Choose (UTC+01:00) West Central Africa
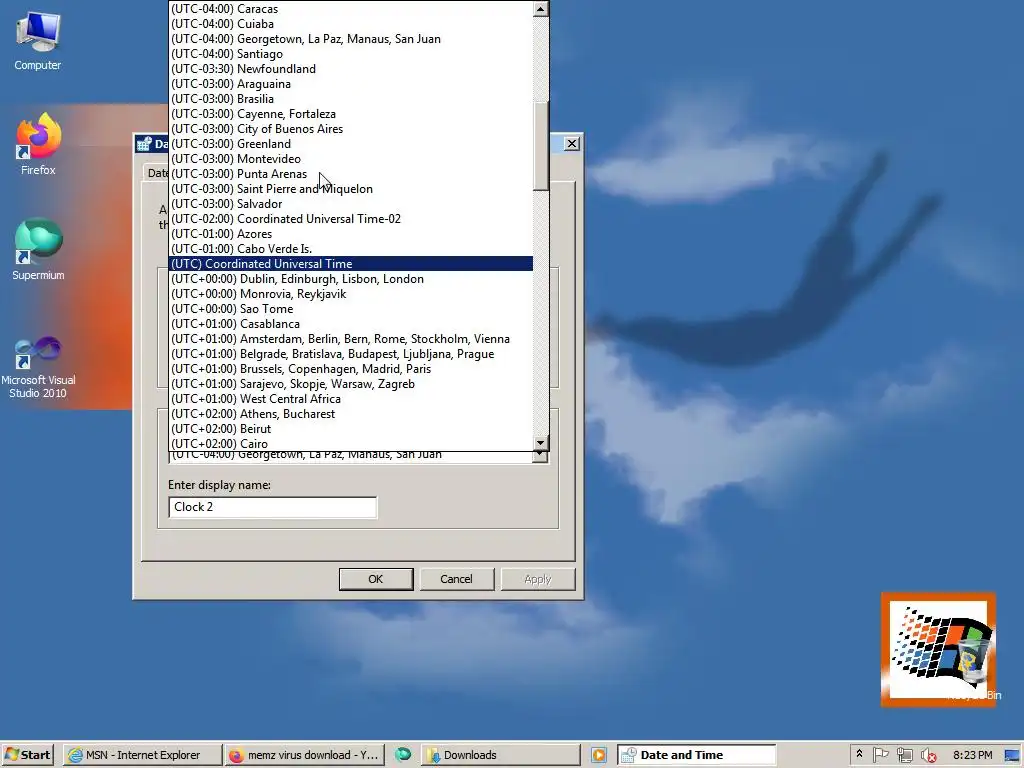This screenshot has width=1024, height=768. point(351,400)
